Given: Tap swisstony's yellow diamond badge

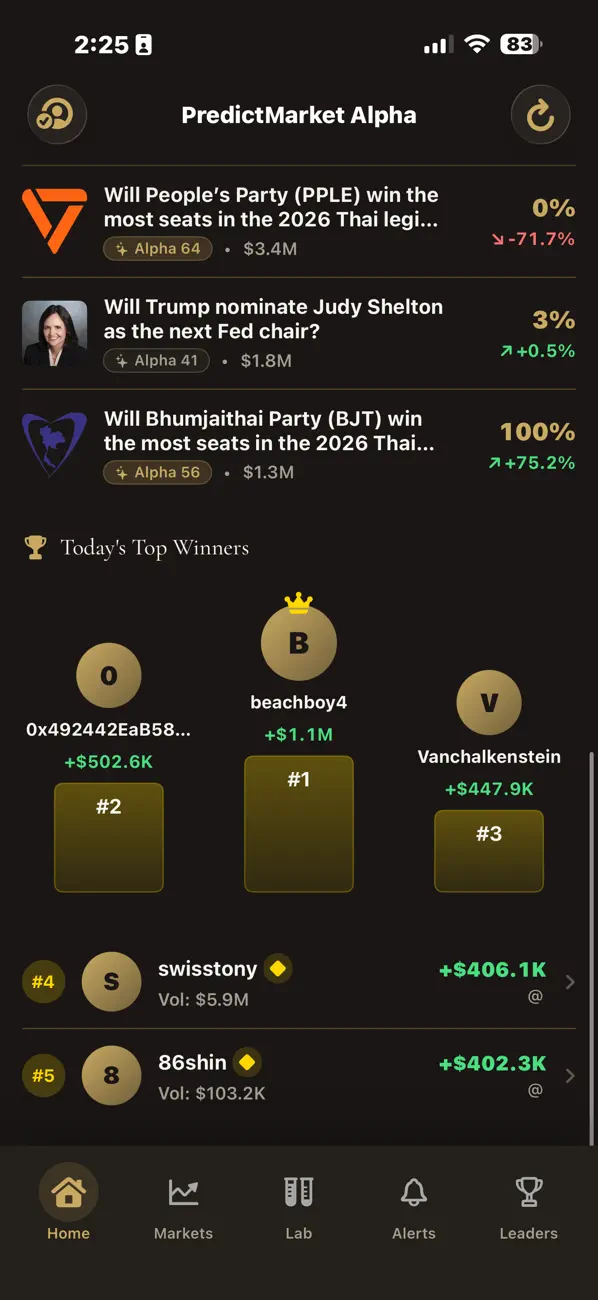Looking at the screenshot, I should [277, 968].
